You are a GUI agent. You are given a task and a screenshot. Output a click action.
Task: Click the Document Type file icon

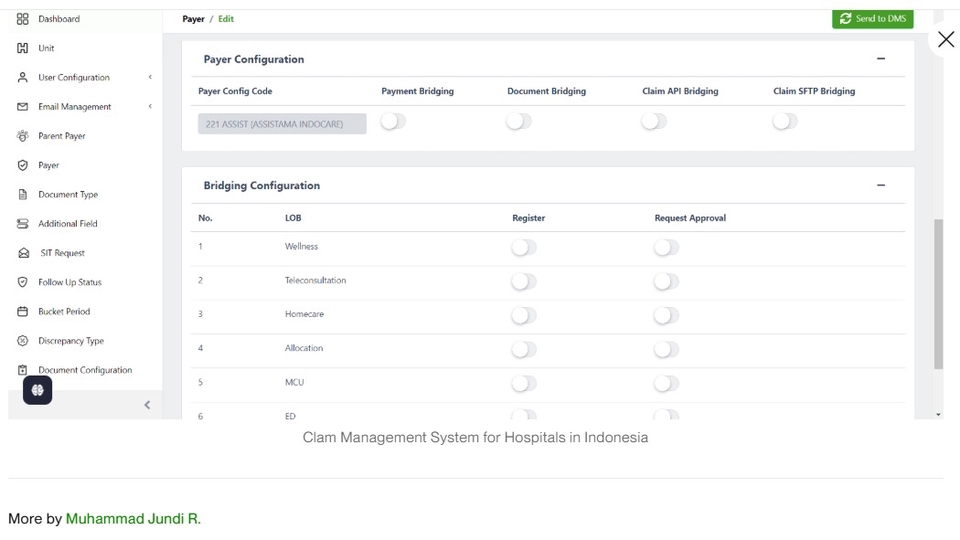tap(23, 194)
